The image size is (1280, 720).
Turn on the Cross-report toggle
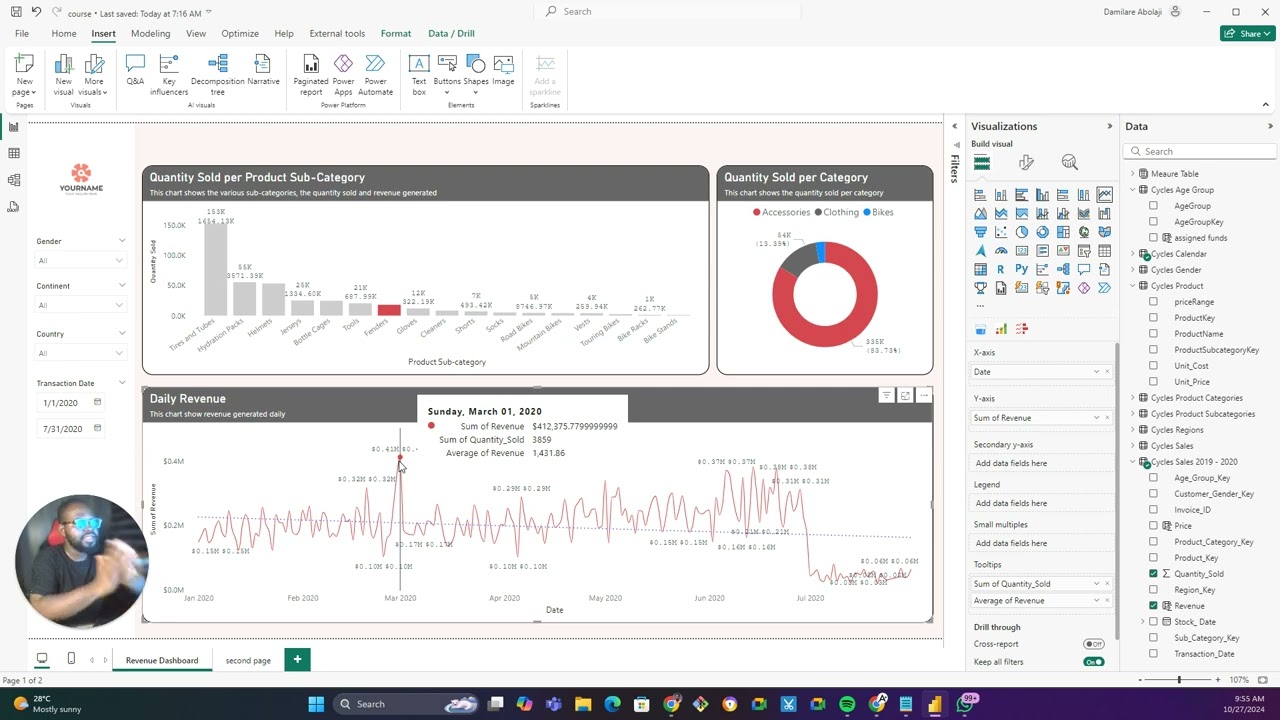(x=1094, y=644)
